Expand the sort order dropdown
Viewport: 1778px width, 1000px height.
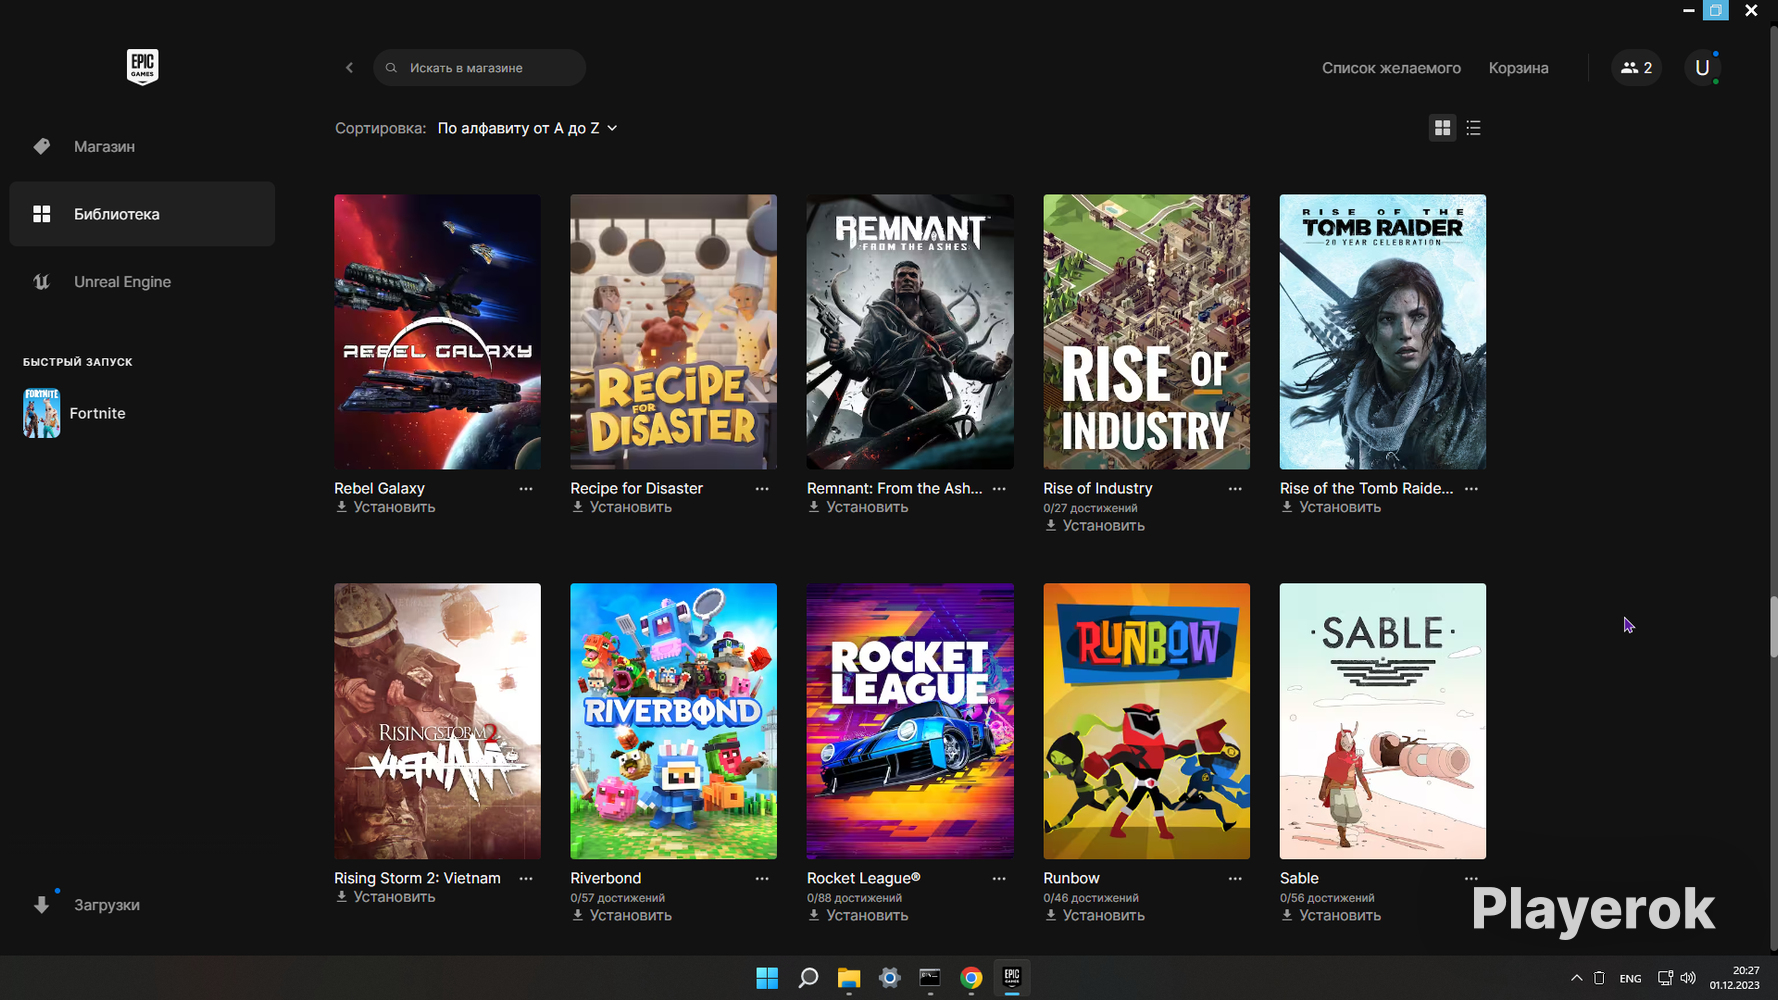(527, 128)
